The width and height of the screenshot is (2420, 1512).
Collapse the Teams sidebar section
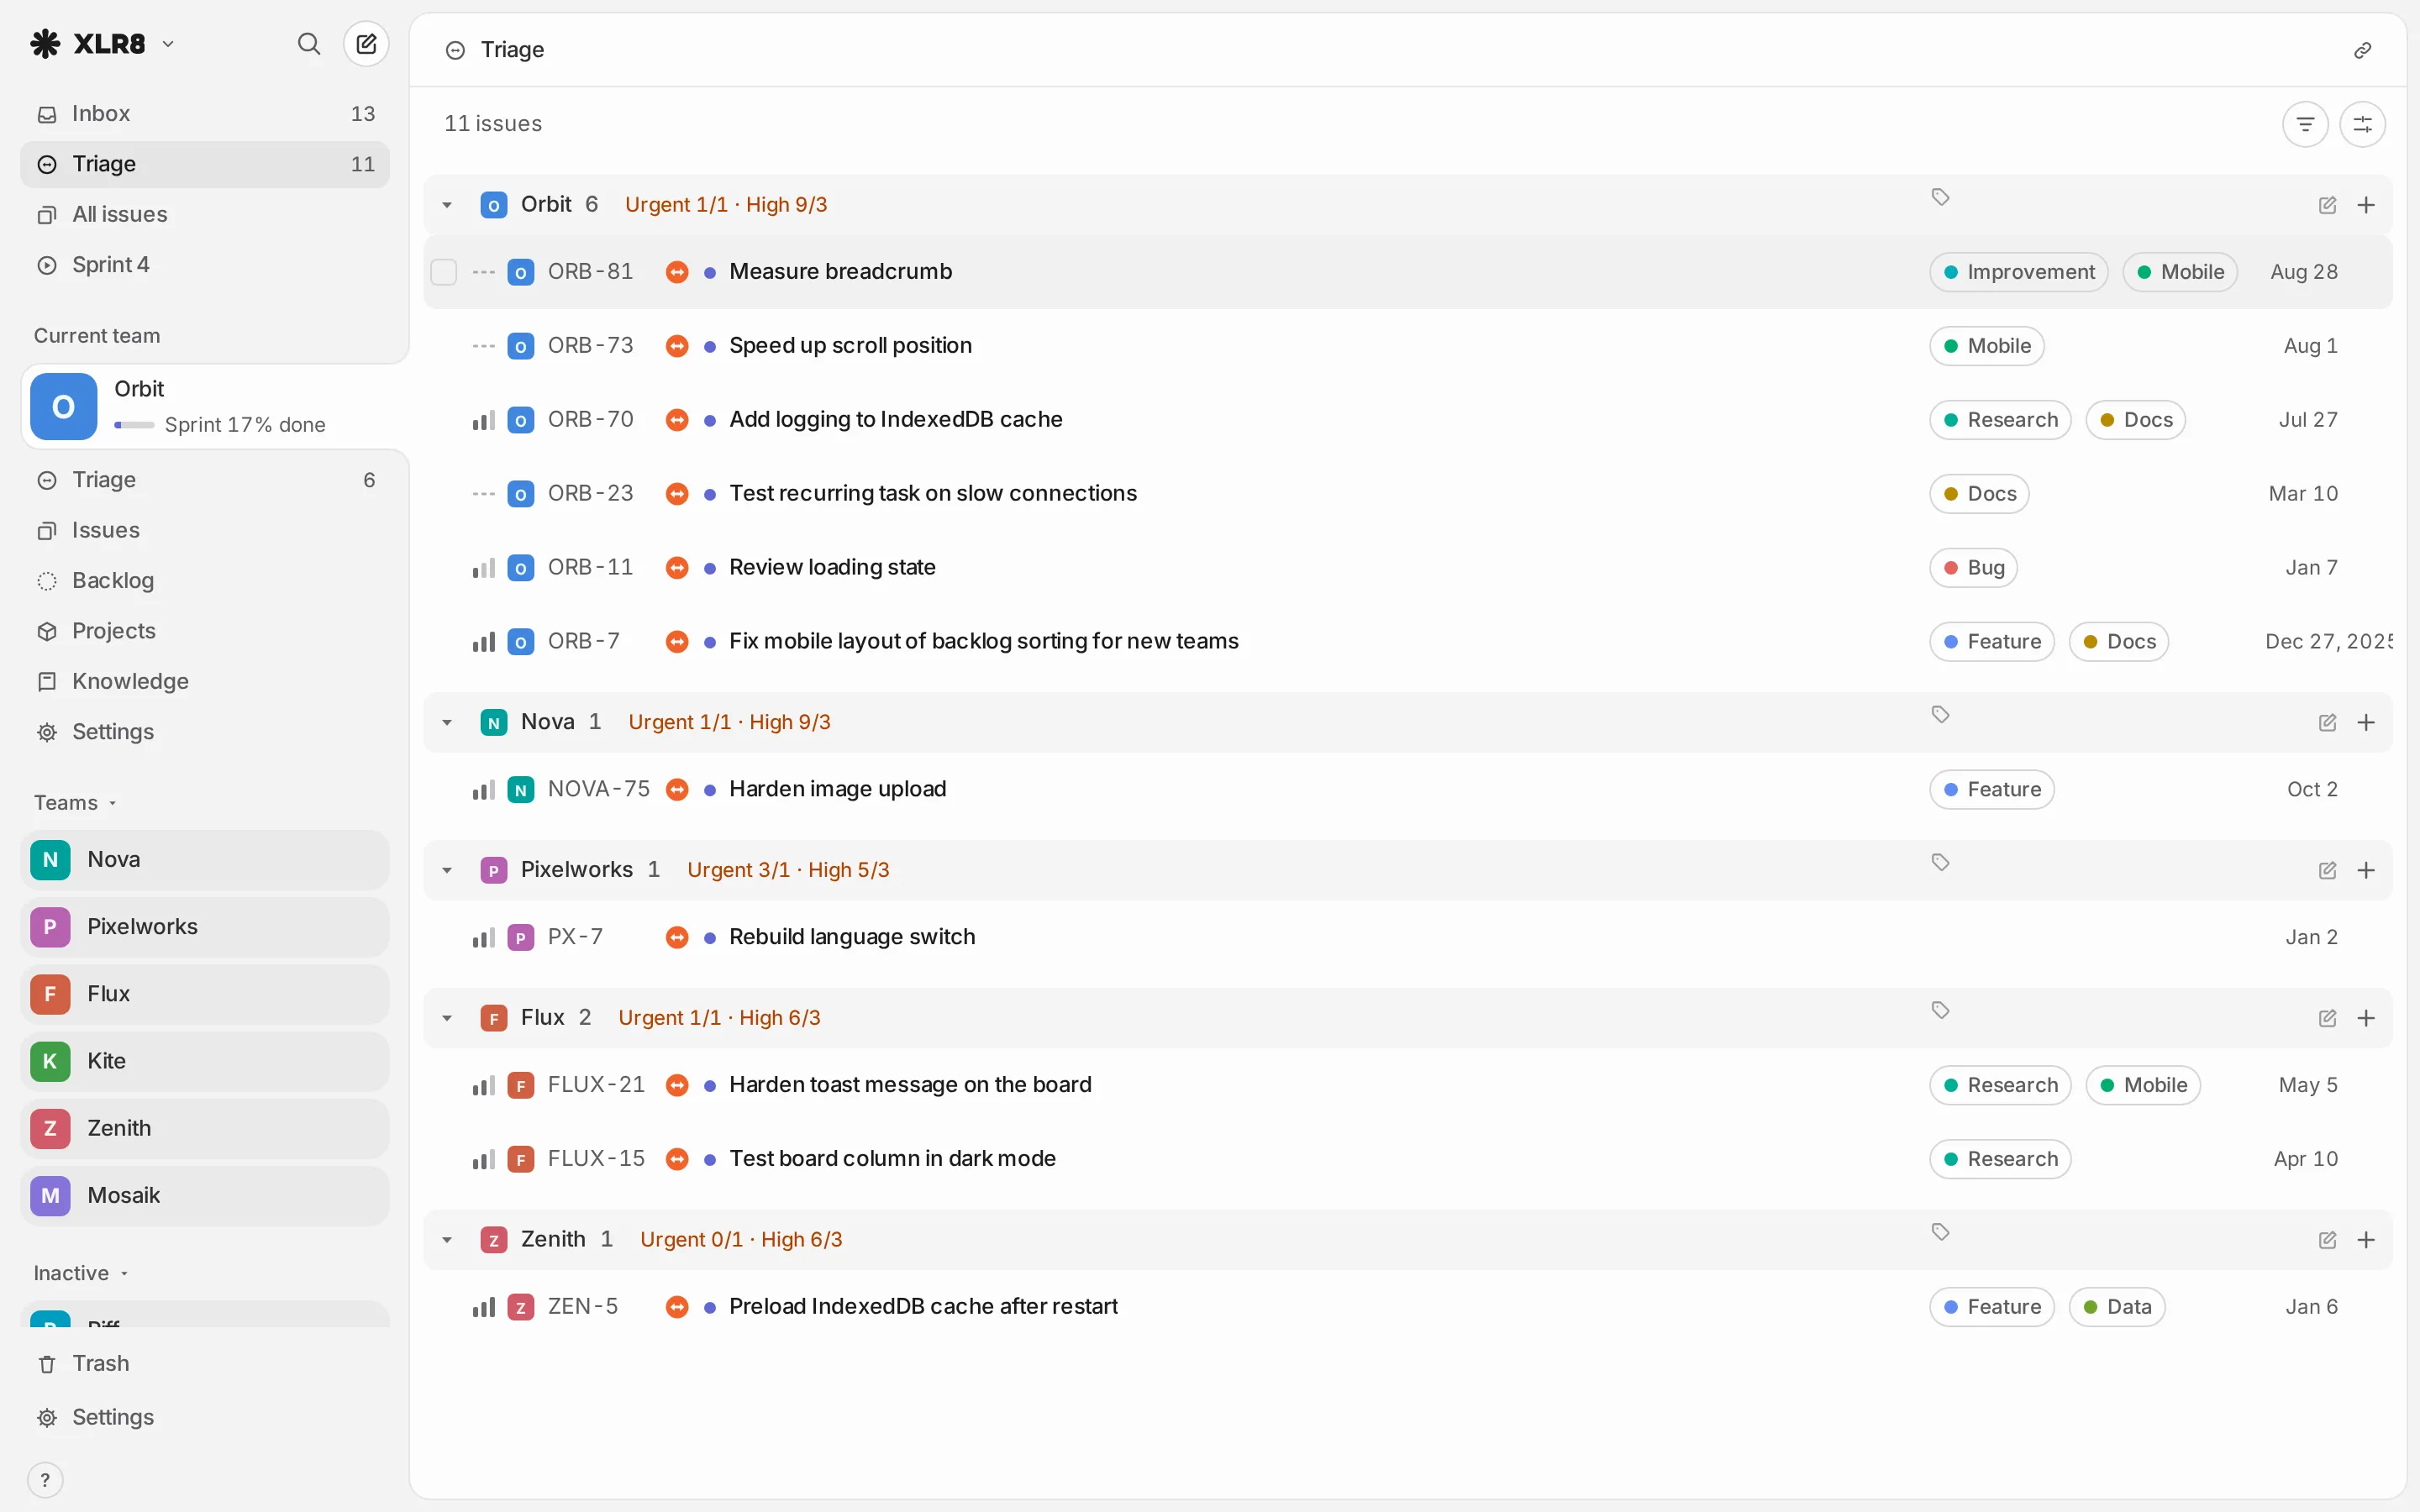pos(76,803)
